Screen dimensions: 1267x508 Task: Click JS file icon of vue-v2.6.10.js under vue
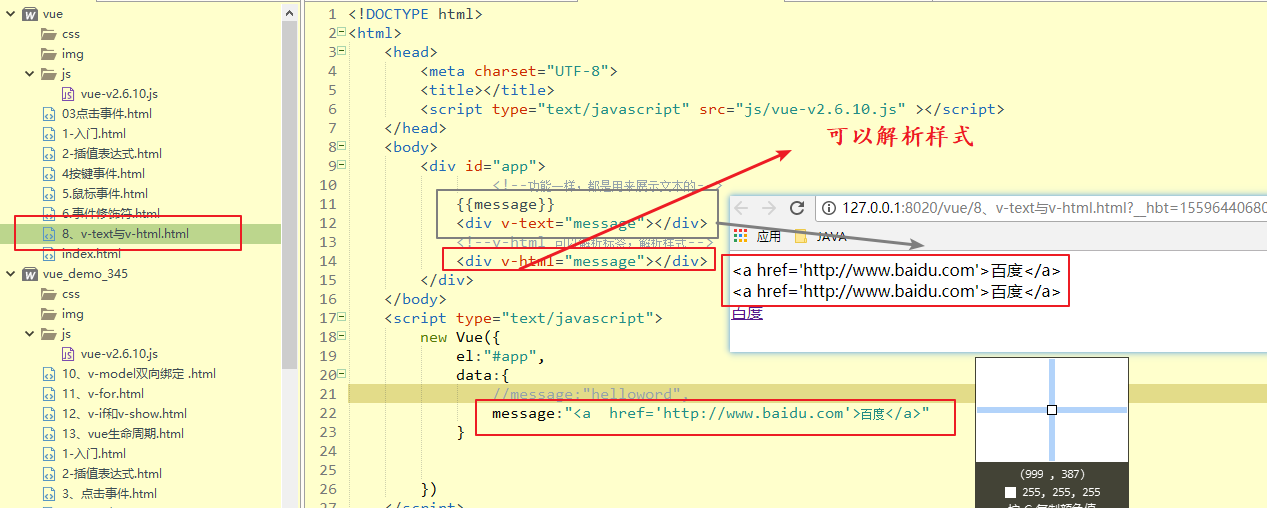68,94
